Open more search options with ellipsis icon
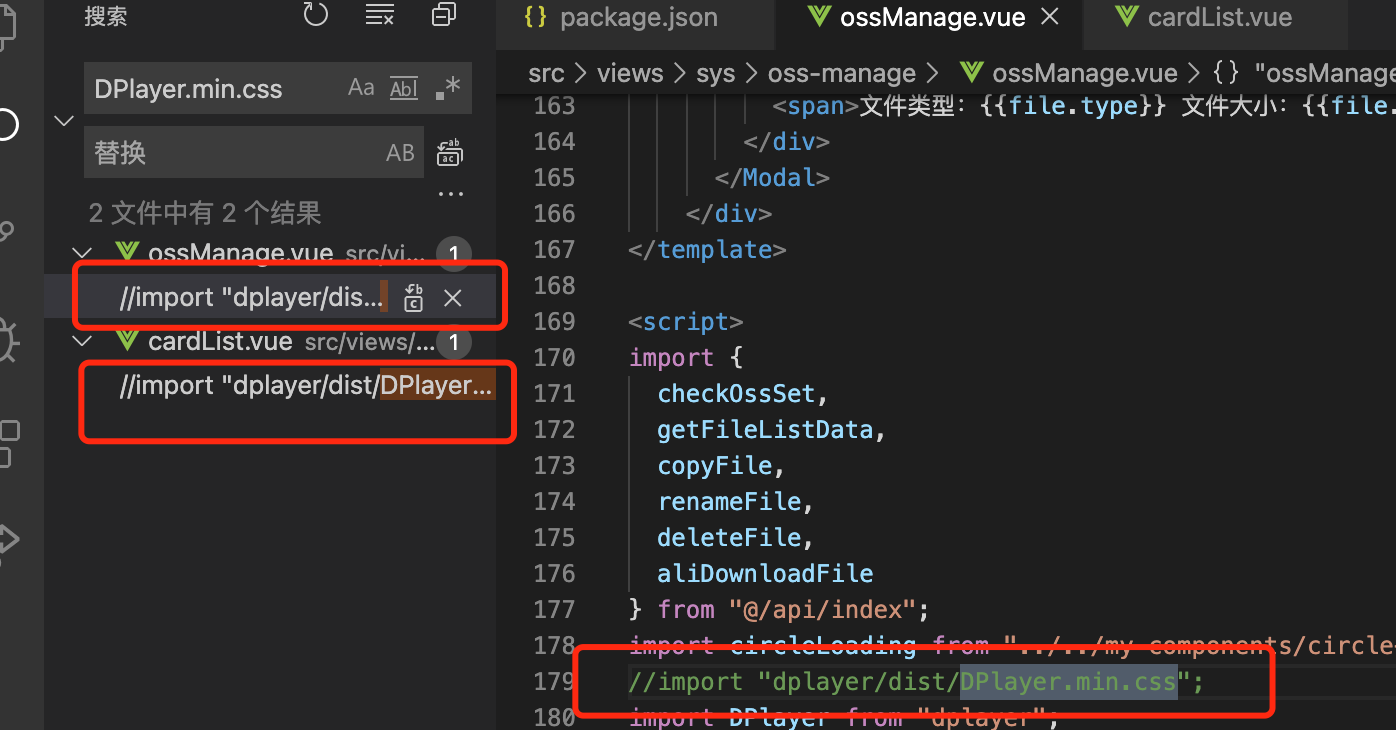The width and height of the screenshot is (1396, 730). (449, 194)
